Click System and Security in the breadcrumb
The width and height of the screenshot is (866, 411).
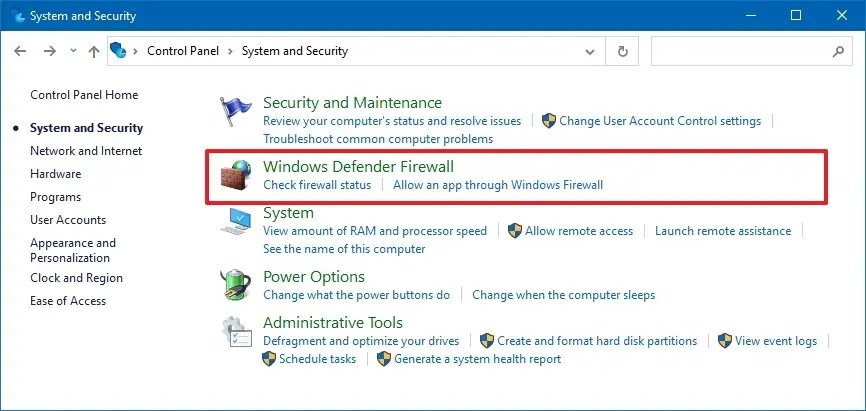pos(295,51)
